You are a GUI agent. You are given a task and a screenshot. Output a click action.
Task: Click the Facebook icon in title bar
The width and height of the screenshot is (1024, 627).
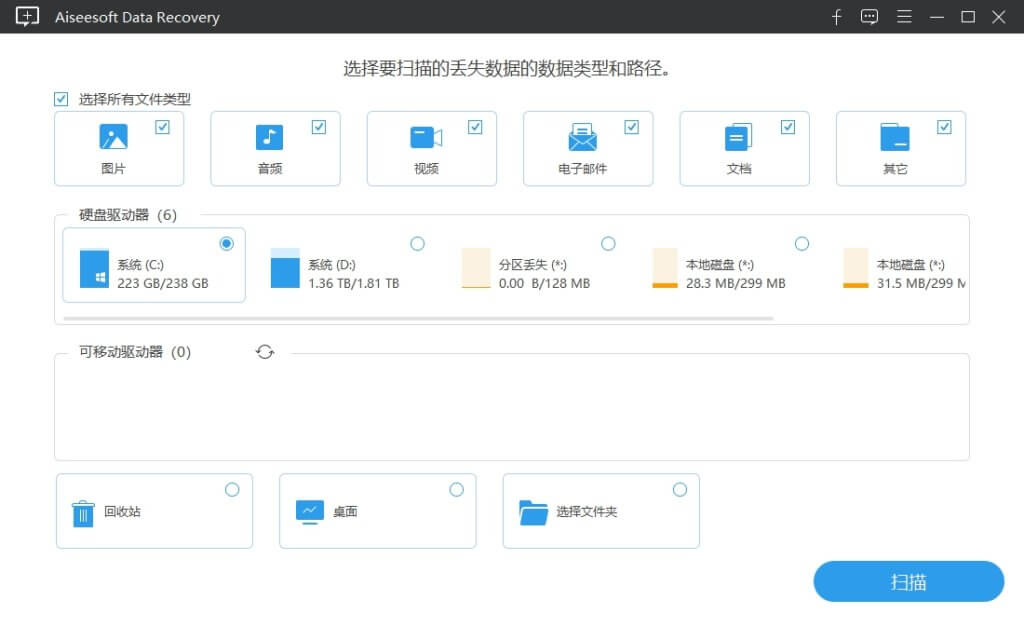(837, 17)
